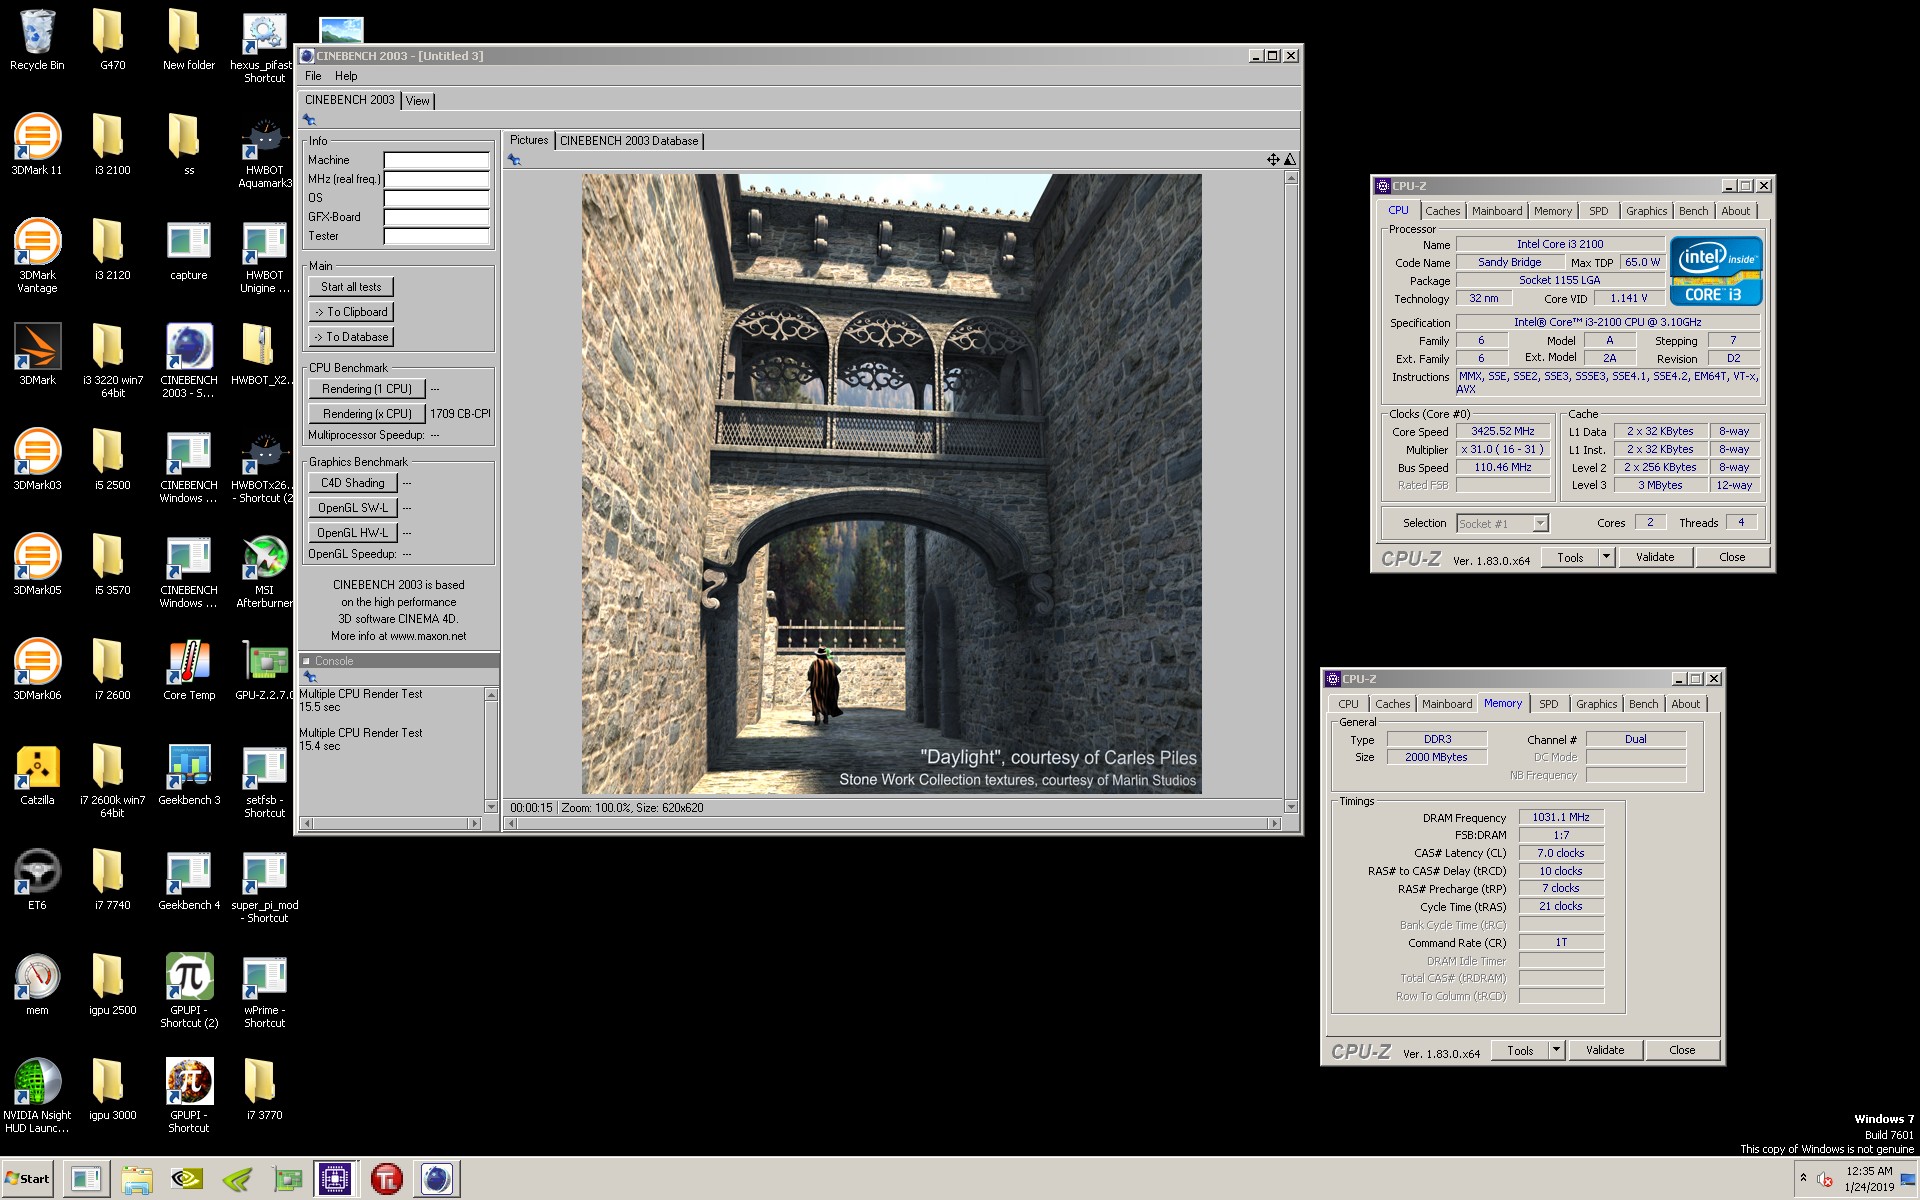
Task: Click Validate in upper CPU-Z window
Action: point(1654,557)
